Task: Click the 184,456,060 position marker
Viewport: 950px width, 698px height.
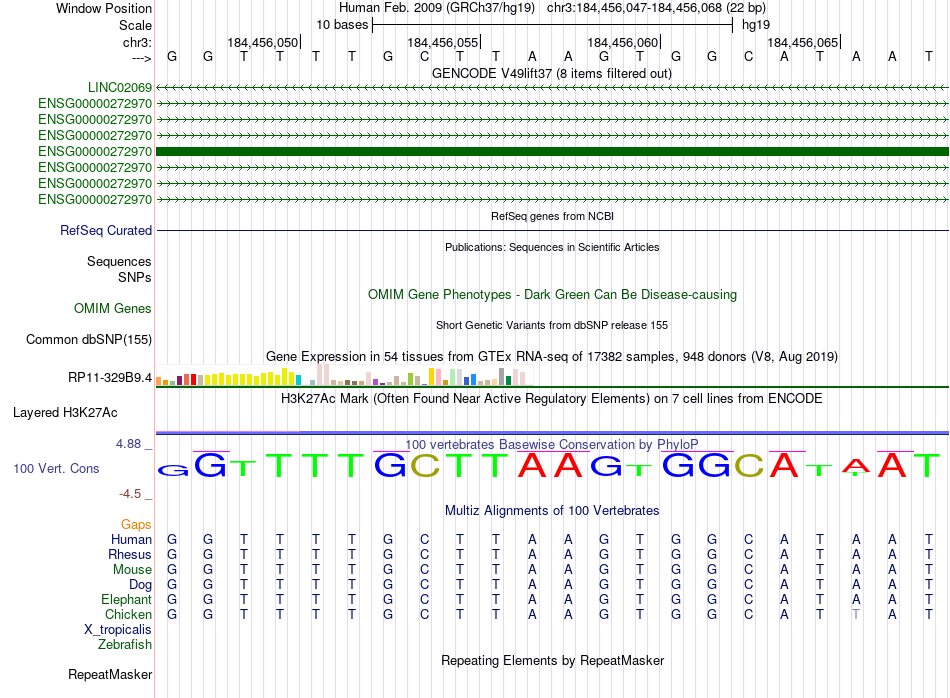Action: (x=623, y=43)
